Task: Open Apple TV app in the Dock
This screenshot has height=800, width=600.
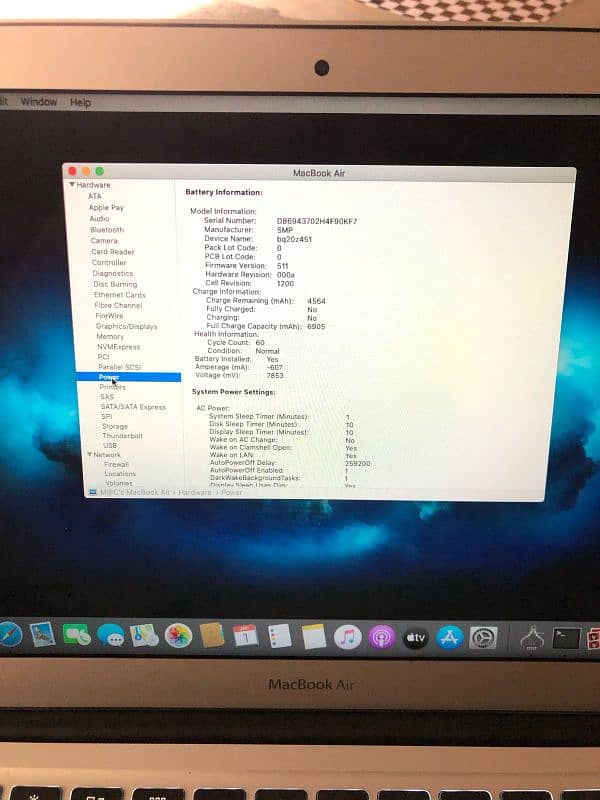Action: click(x=415, y=637)
